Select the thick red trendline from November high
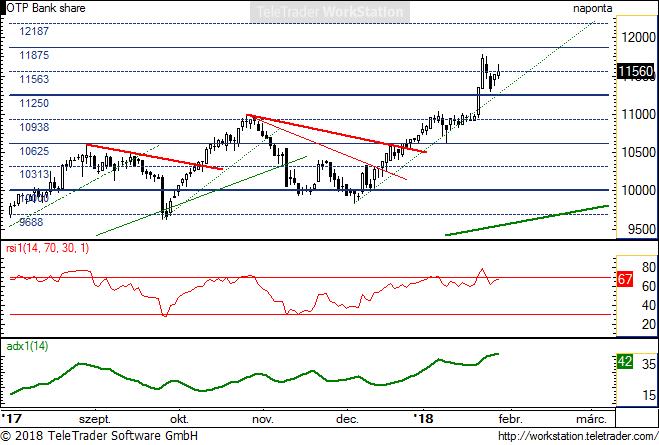This screenshot has height=445, width=659. coord(336,133)
